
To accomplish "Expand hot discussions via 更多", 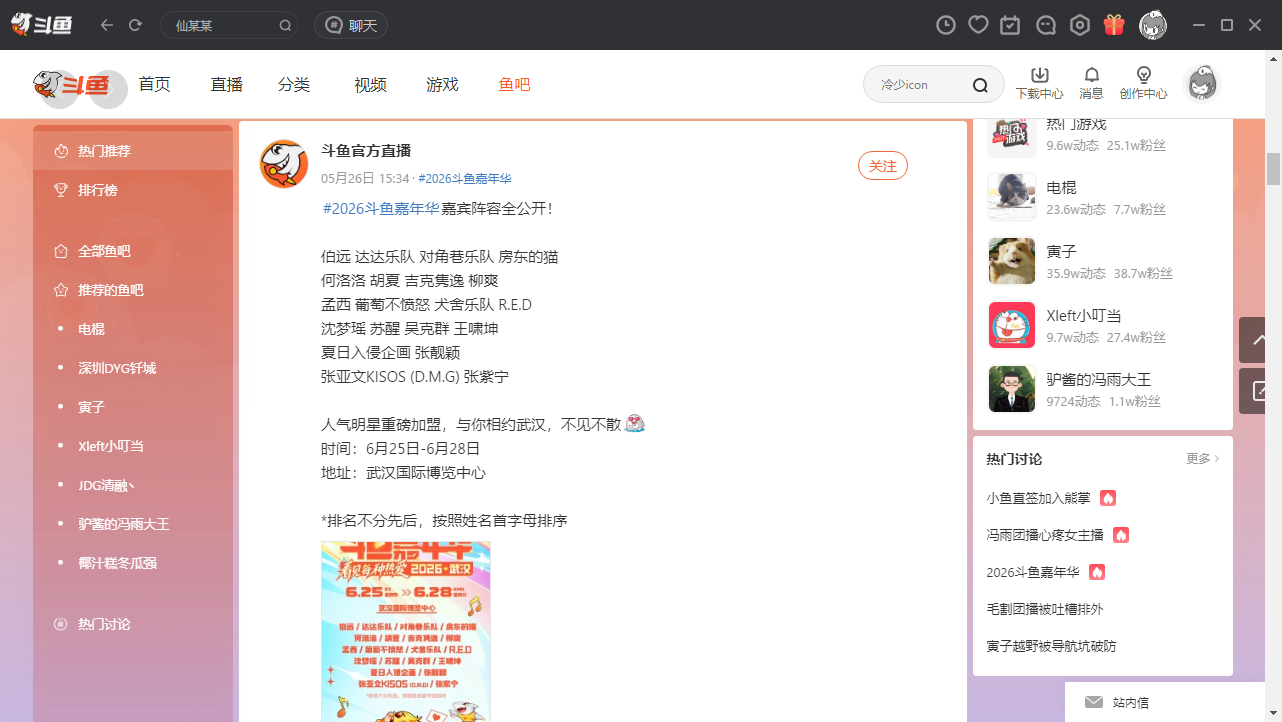I will pyautogui.click(x=1203, y=459).
